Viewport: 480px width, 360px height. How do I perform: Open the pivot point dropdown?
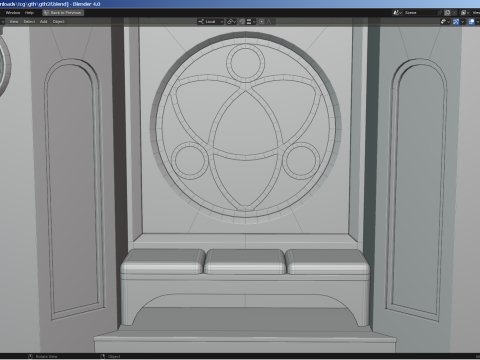tap(231, 22)
